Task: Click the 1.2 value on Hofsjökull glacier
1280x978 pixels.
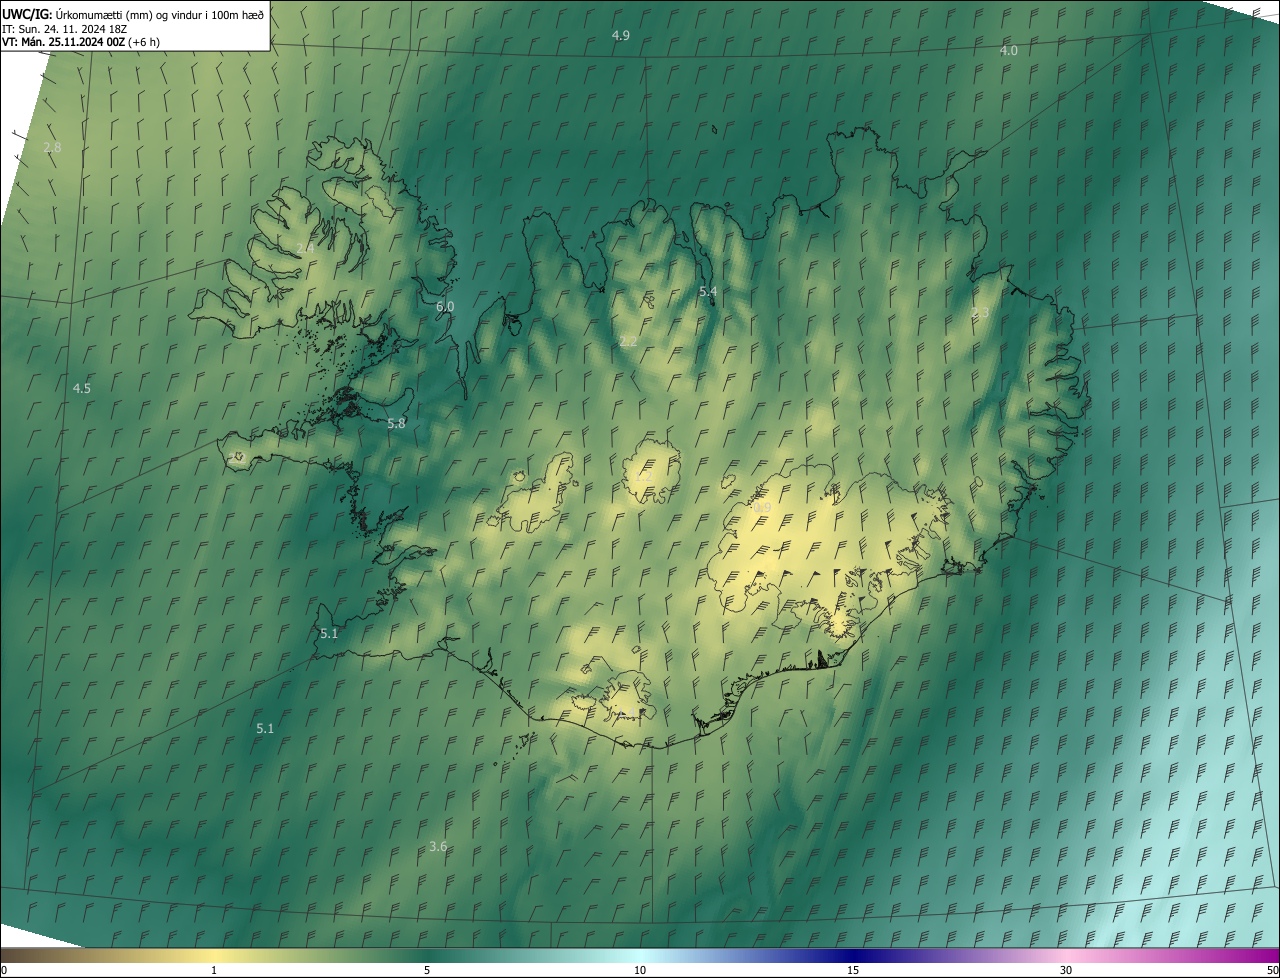Action: click(x=642, y=477)
